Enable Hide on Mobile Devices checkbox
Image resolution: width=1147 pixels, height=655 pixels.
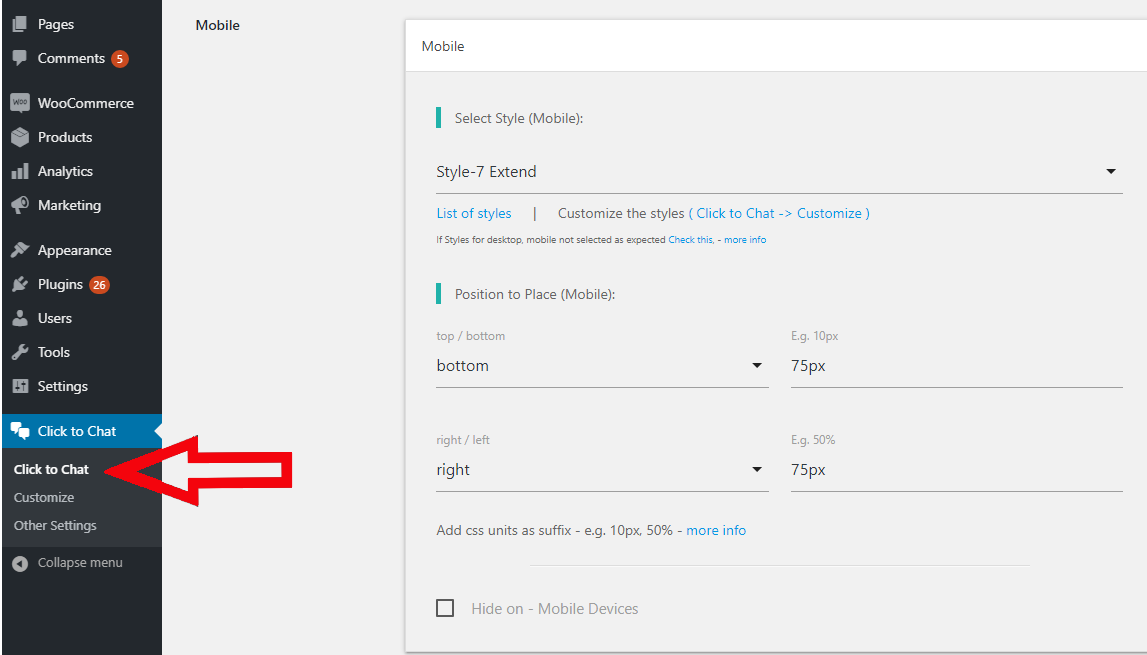445,608
